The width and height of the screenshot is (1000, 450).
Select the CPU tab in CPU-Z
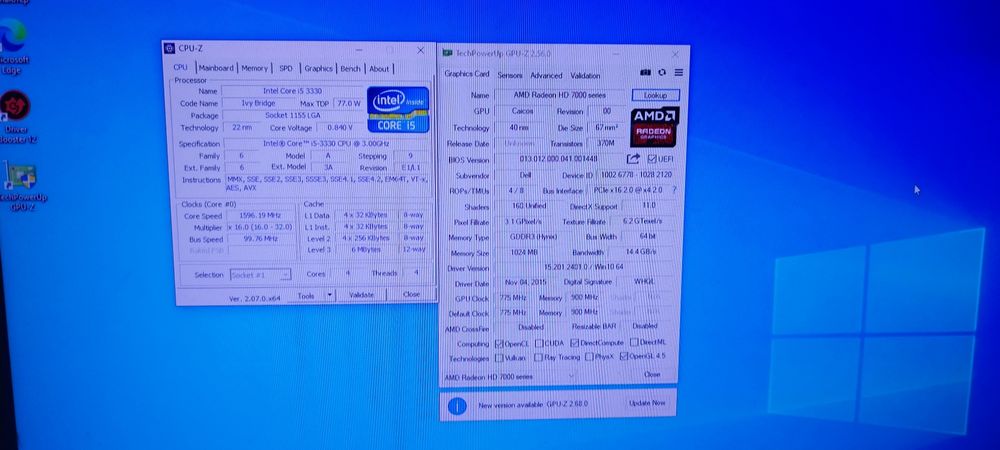180,67
